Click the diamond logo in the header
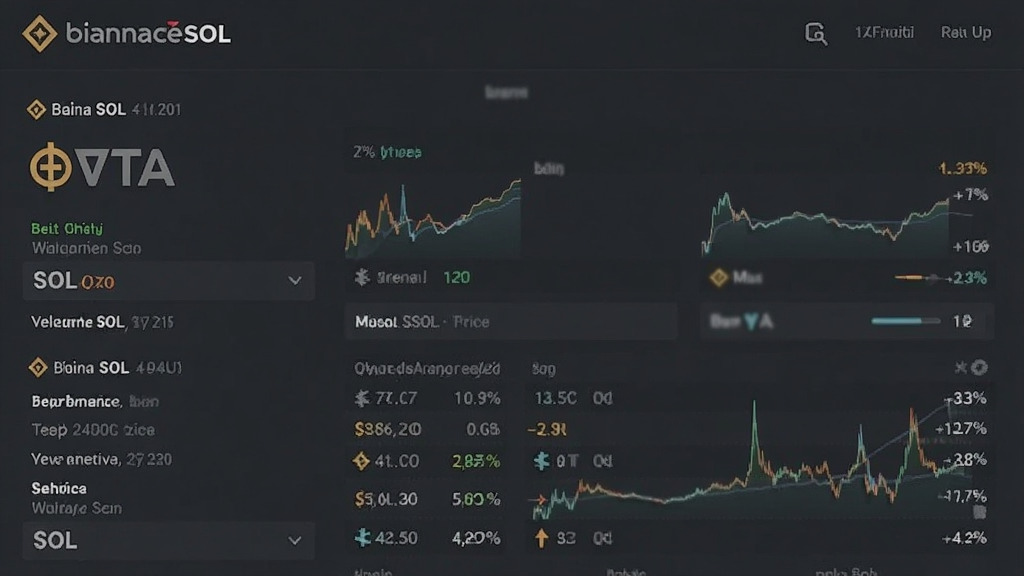Image resolution: width=1024 pixels, height=576 pixels. coord(39,33)
